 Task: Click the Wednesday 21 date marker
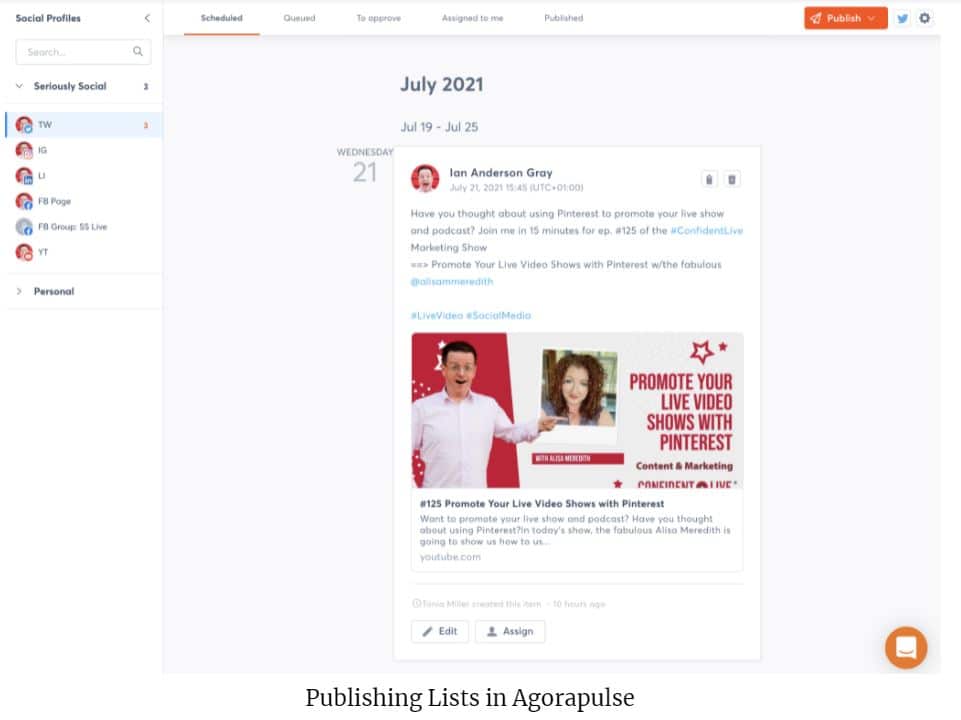pyautogui.click(x=365, y=165)
